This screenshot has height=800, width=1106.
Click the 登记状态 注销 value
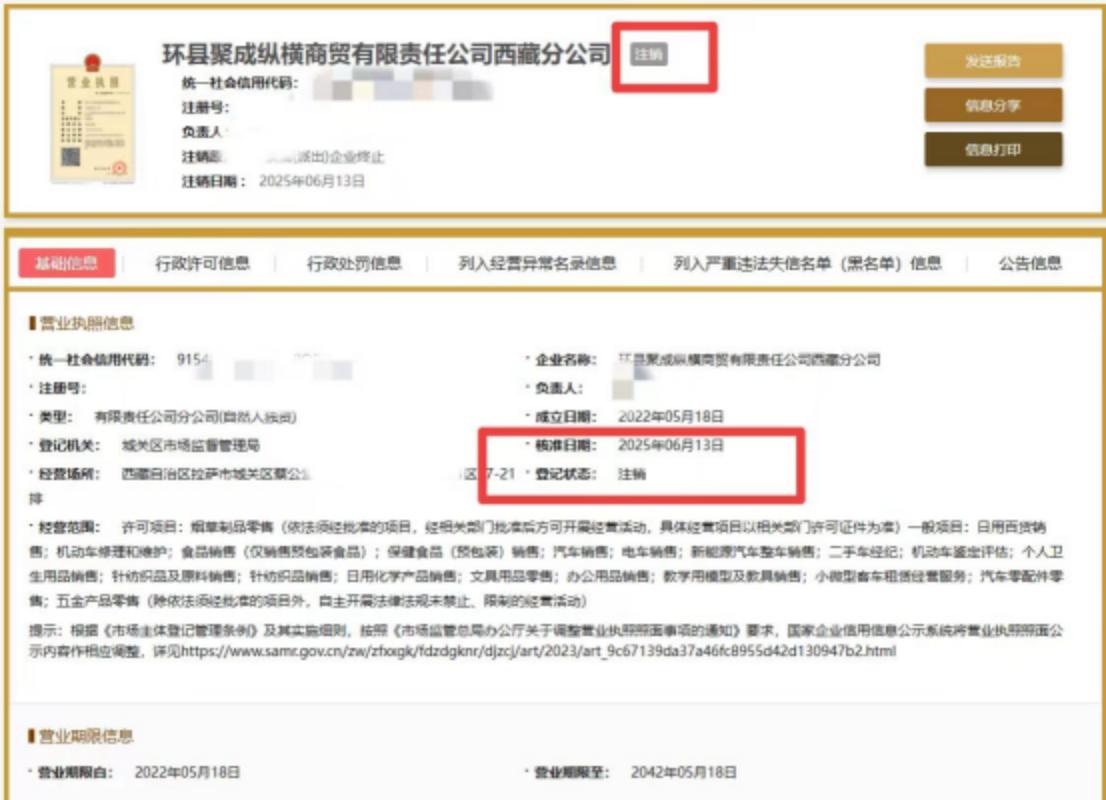pos(632,474)
